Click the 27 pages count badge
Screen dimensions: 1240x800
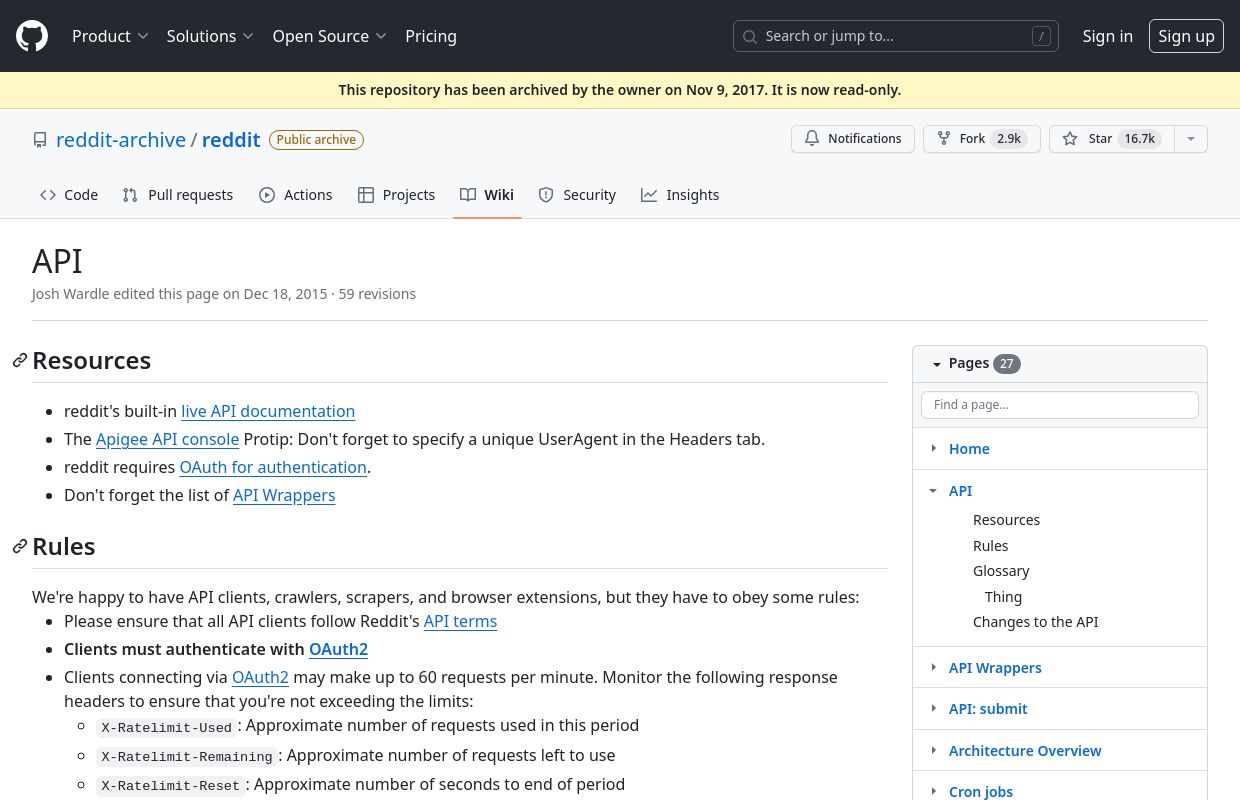tap(1007, 364)
